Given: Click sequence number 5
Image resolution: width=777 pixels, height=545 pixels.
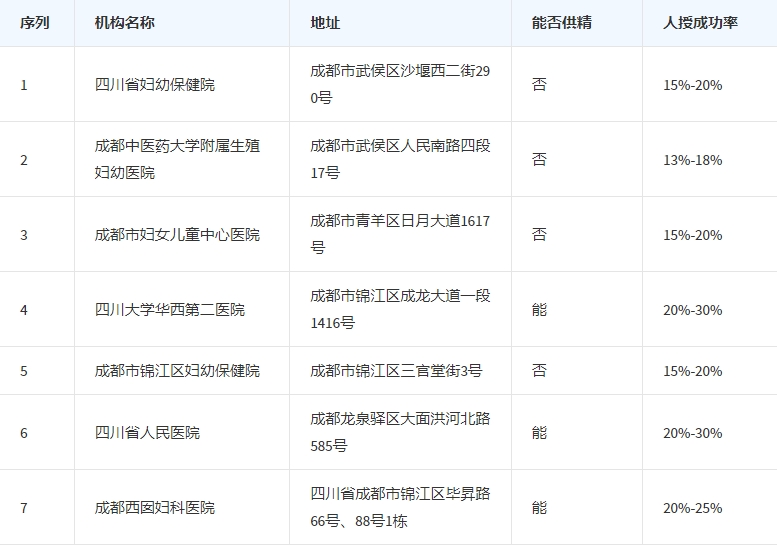Looking at the screenshot, I should coord(24,371).
